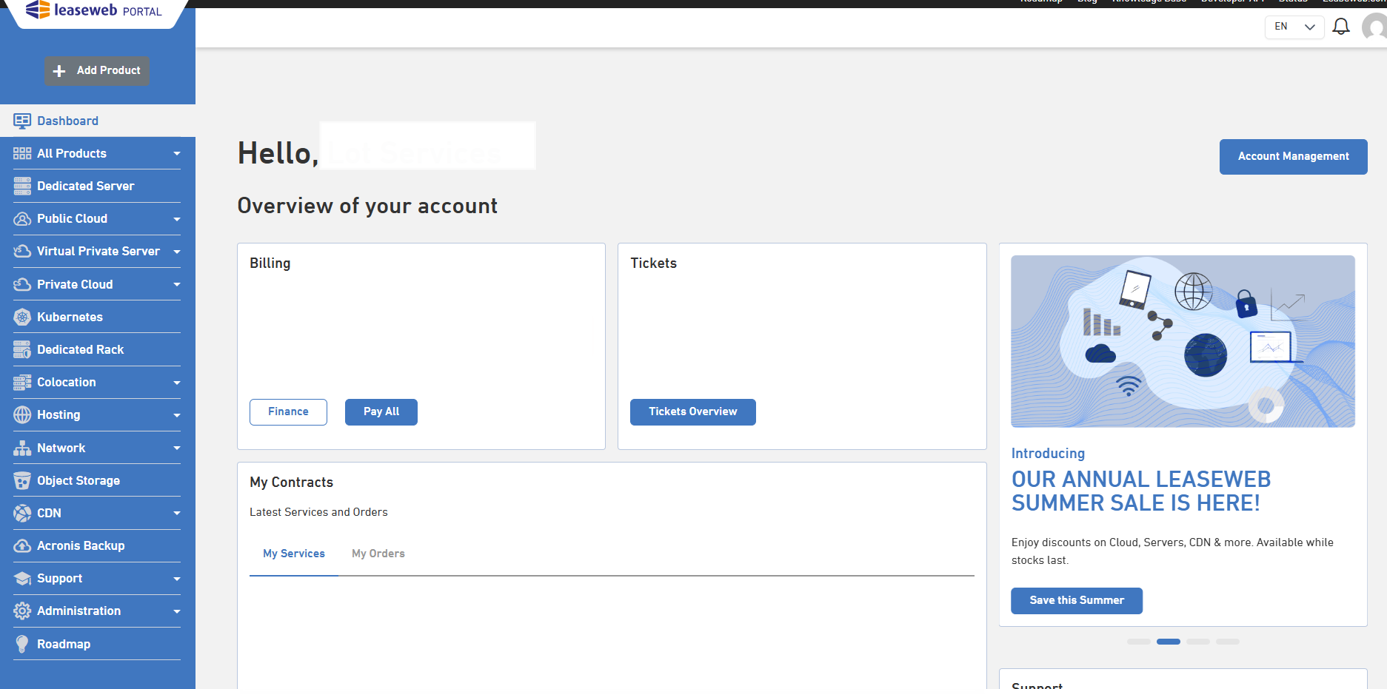Screen dimensions: 1387x694
Task: Click "Latest Services and Orders" text
Action: pyautogui.click(x=318, y=513)
